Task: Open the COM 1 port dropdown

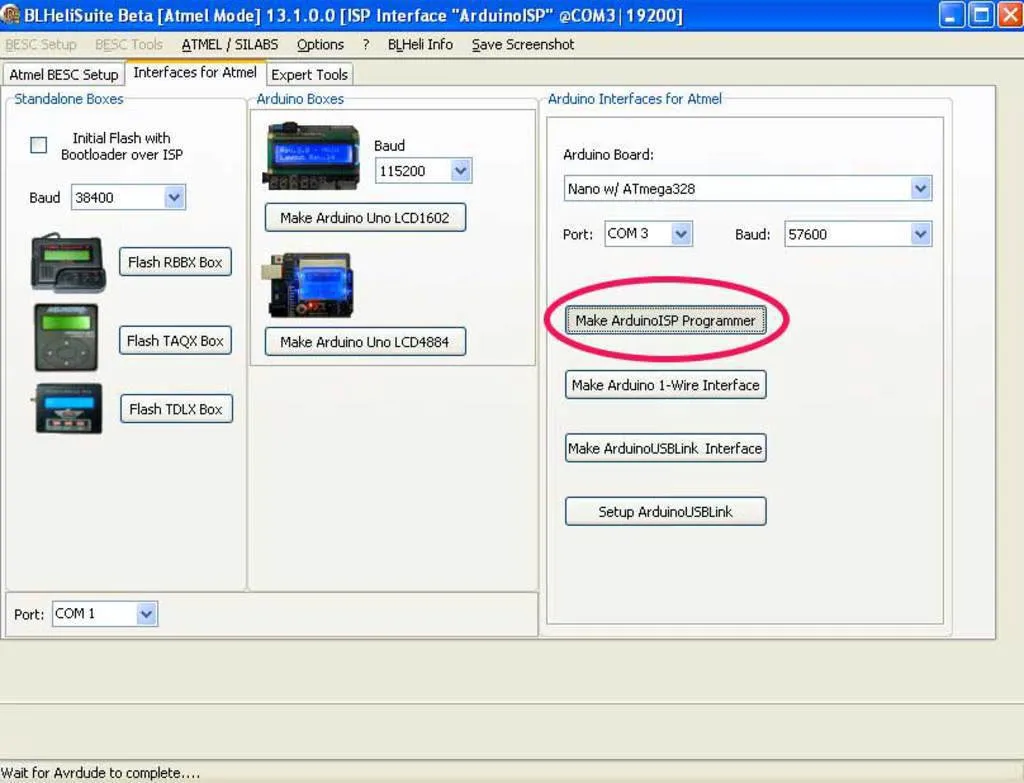Action: tap(147, 614)
